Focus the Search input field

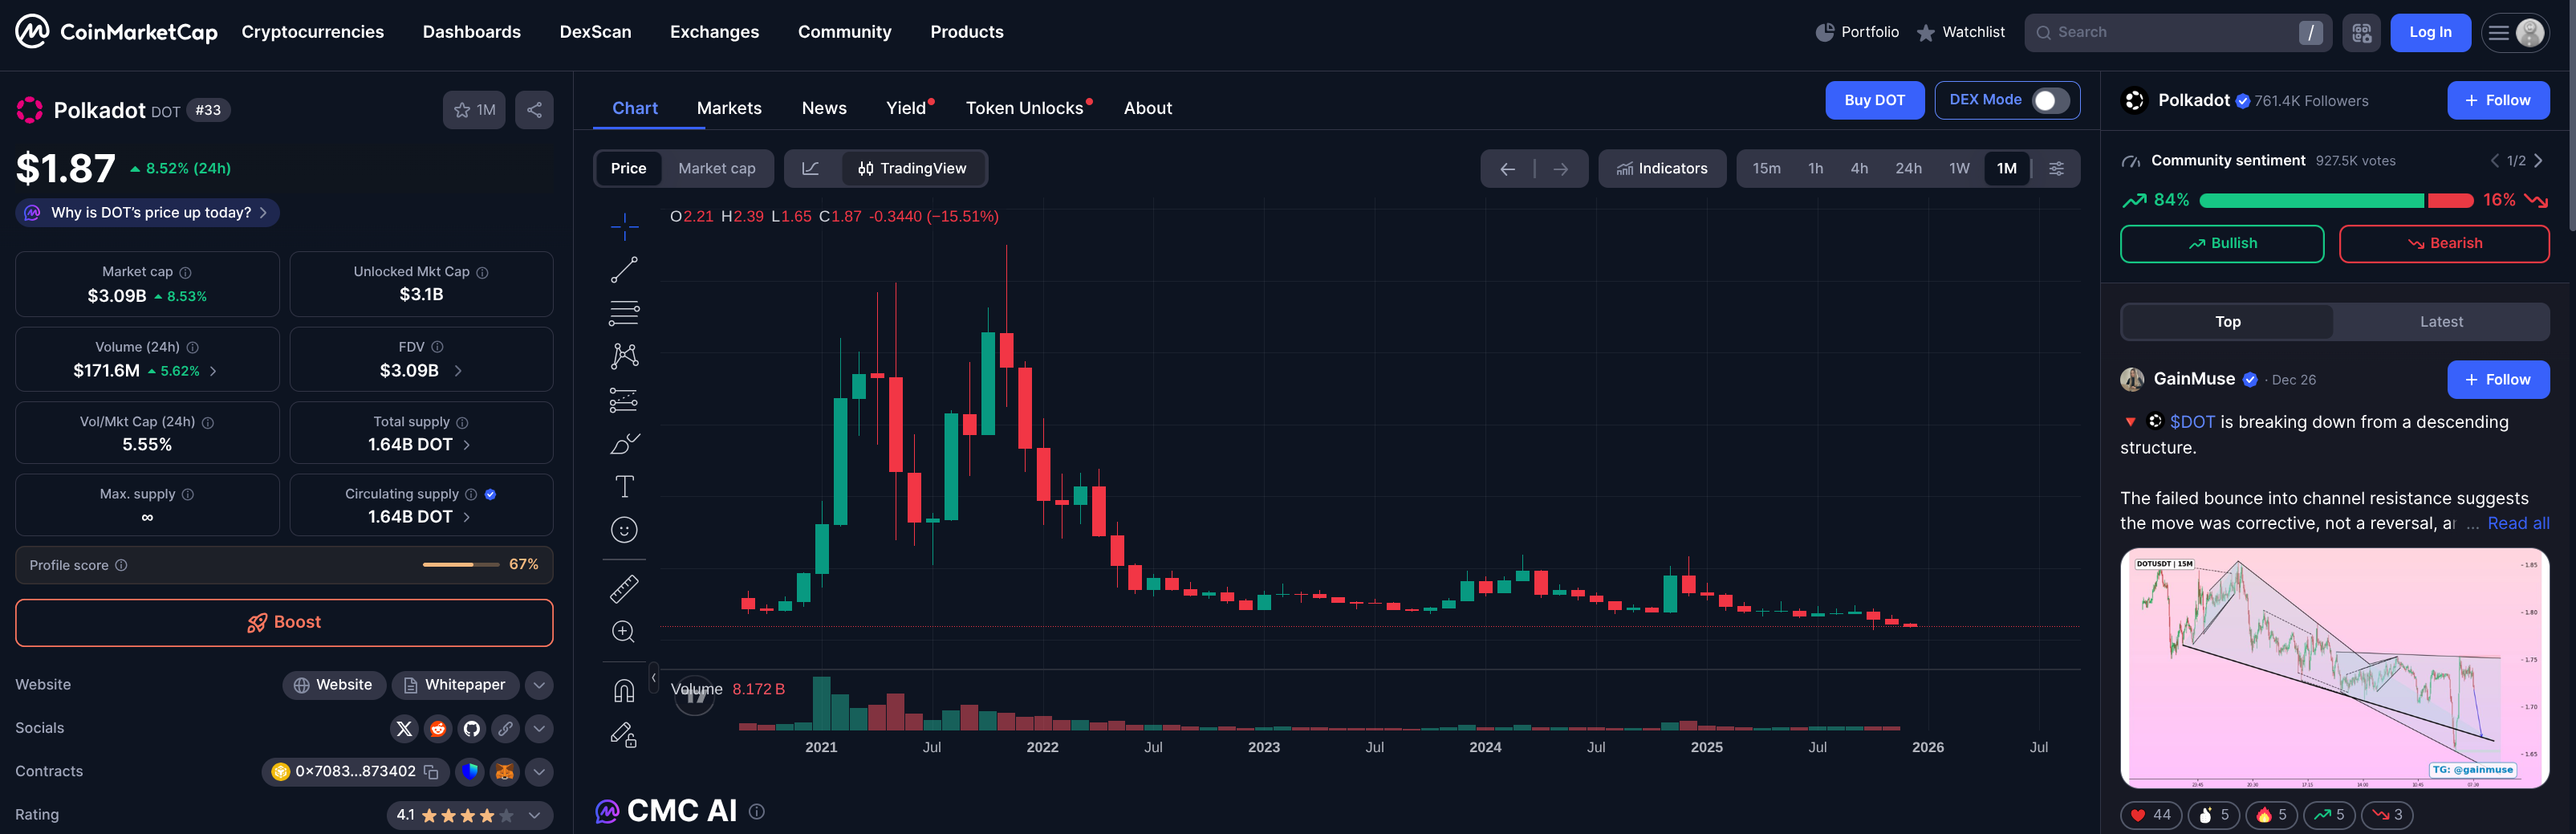2178,33
